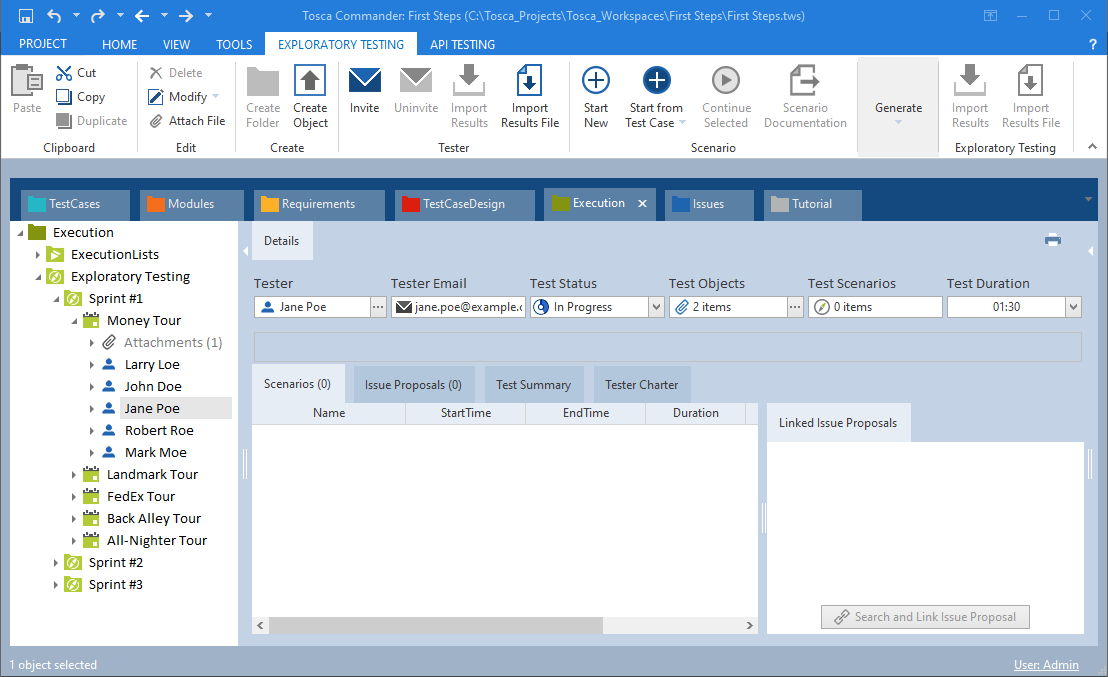Click the Import Results File icon in Tester group
Image resolution: width=1108 pixels, height=677 pixels.
pyautogui.click(x=529, y=82)
